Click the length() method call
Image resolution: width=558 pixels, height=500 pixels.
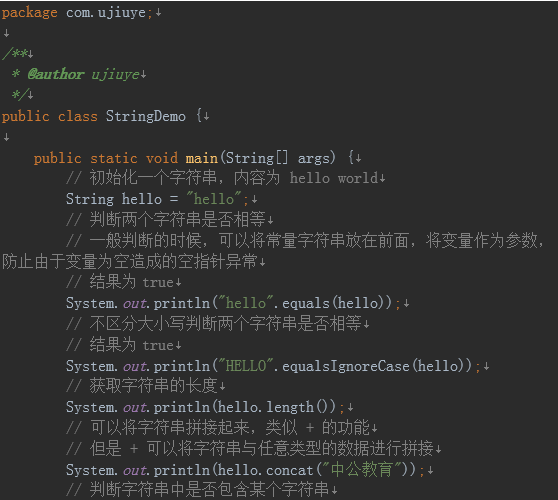300,407
